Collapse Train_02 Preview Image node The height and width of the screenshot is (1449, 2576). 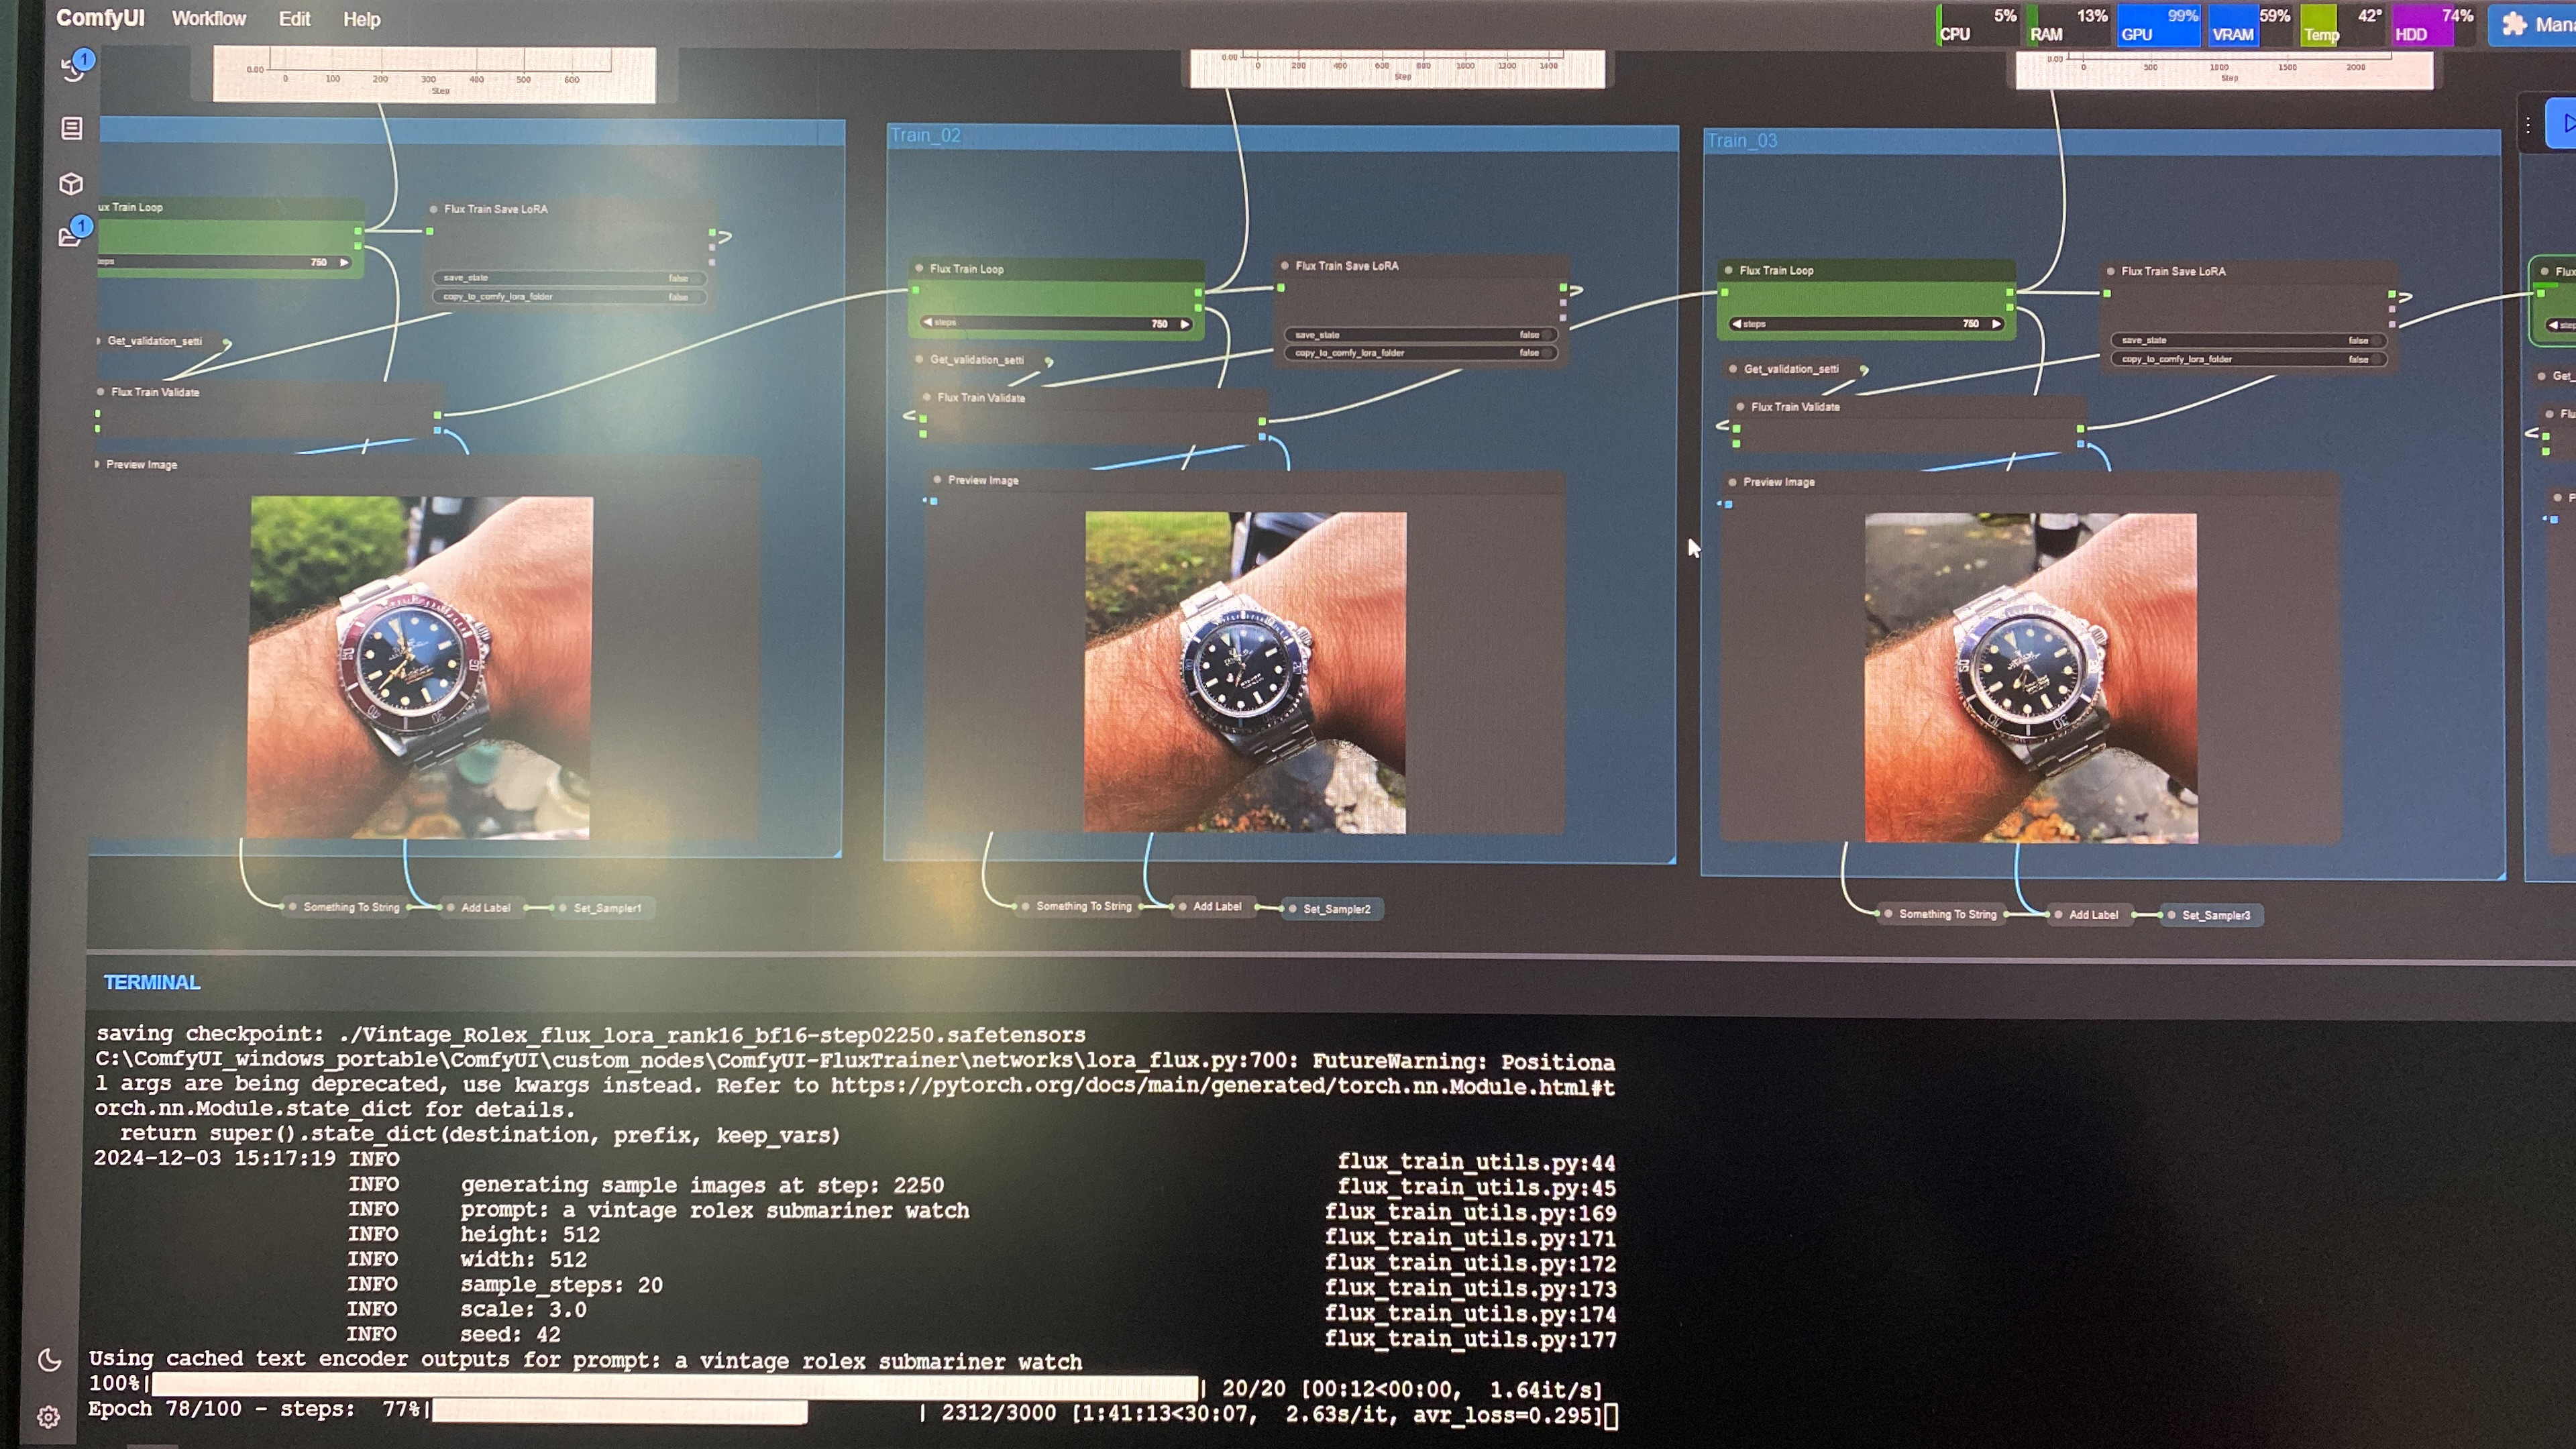coord(937,480)
